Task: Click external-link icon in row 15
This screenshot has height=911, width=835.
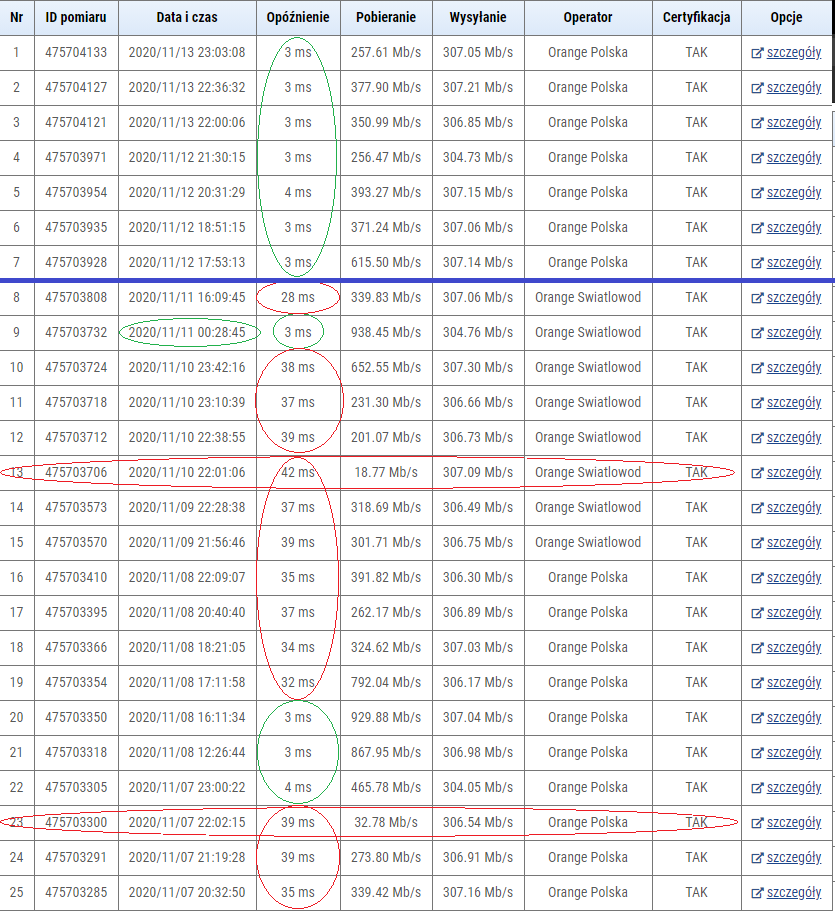Action: coord(757,543)
